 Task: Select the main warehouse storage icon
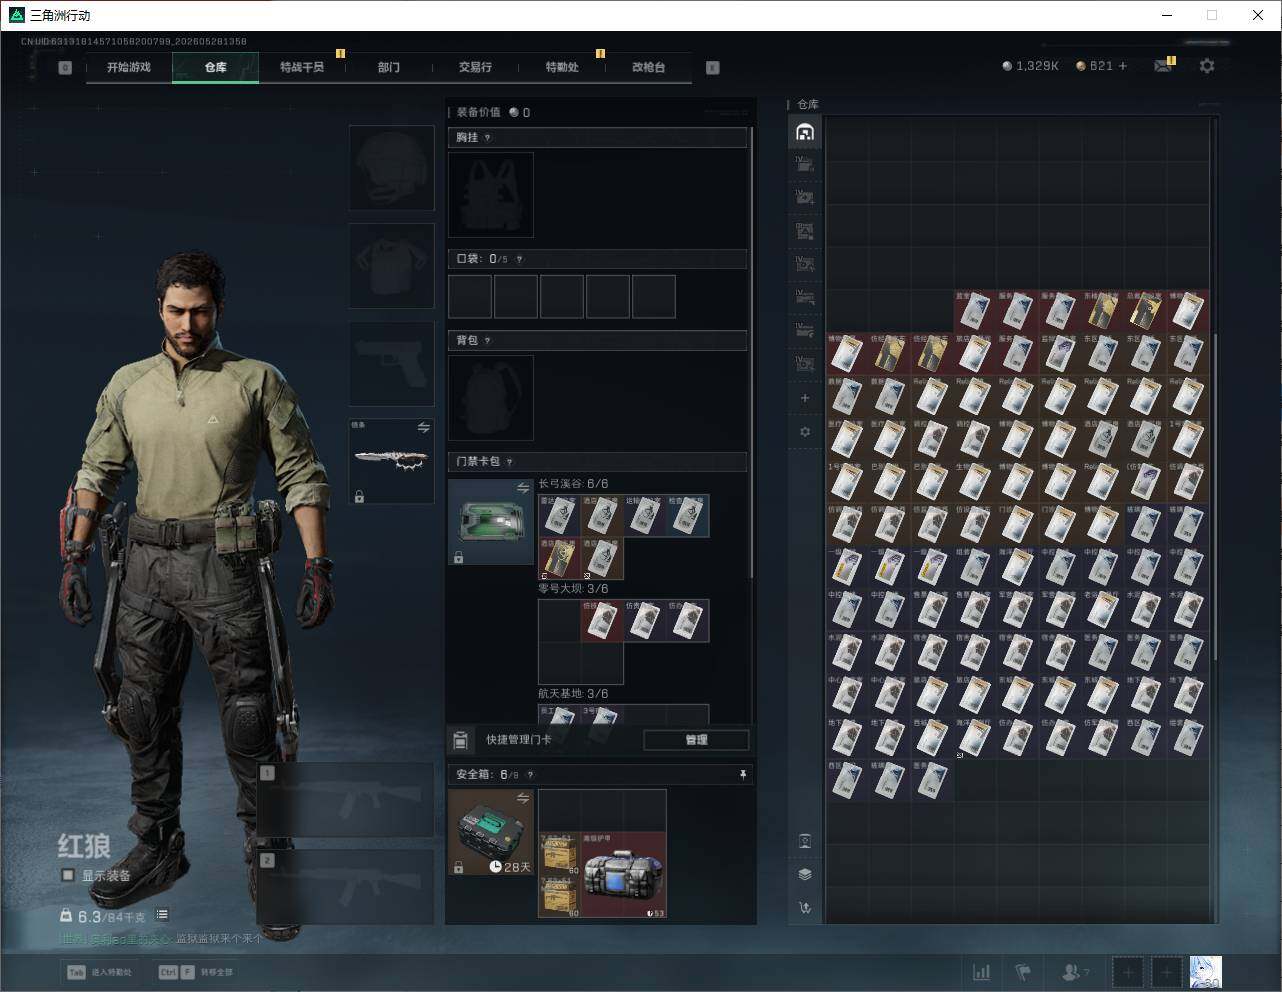pos(805,132)
